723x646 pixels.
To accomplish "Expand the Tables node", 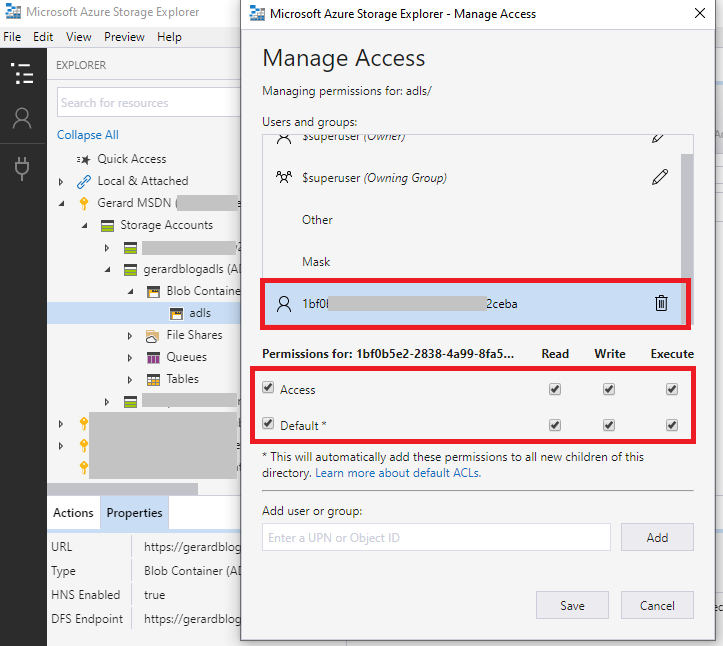I will 130,380.
